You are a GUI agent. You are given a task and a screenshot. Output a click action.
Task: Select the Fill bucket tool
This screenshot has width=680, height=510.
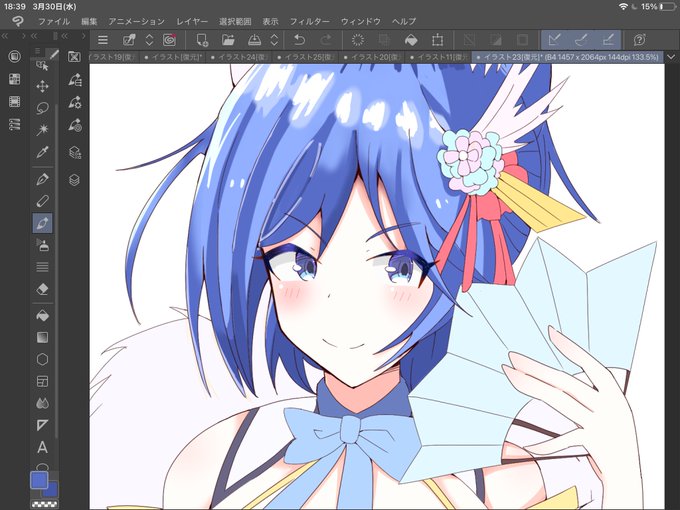click(x=42, y=316)
